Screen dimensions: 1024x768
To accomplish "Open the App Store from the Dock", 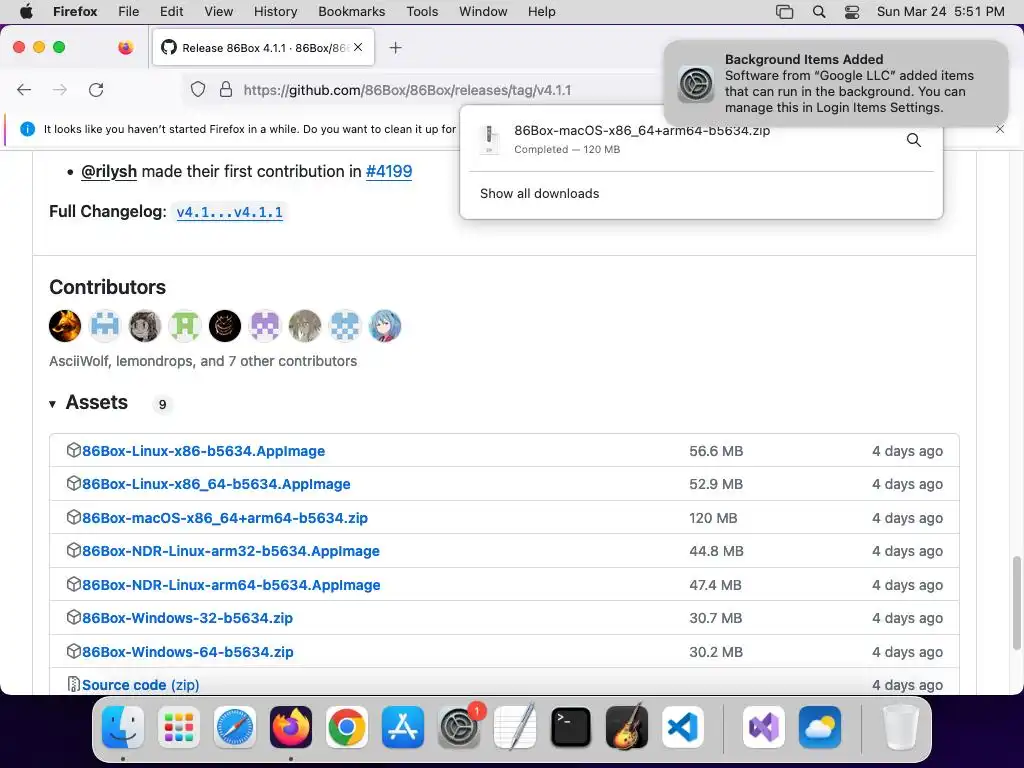I will (x=403, y=727).
